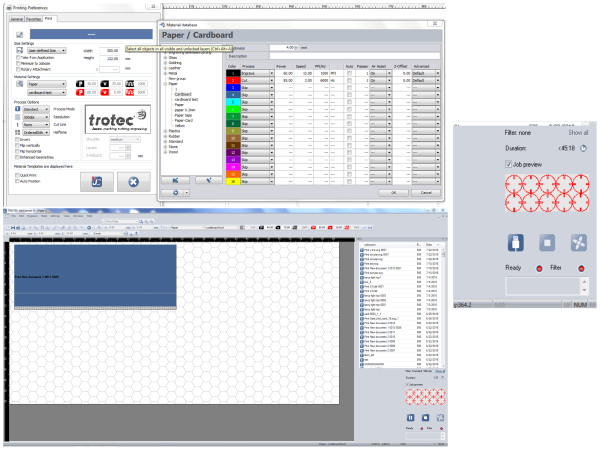Open the User-defined Size dropdown
Viewport: 600px width, 450px height.
point(47,51)
